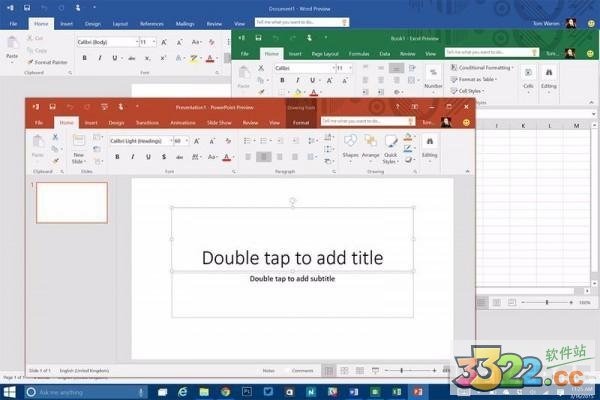Select slide 1 thumbnail in PowerPoint
This screenshot has height=400, width=600.
point(72,202)
